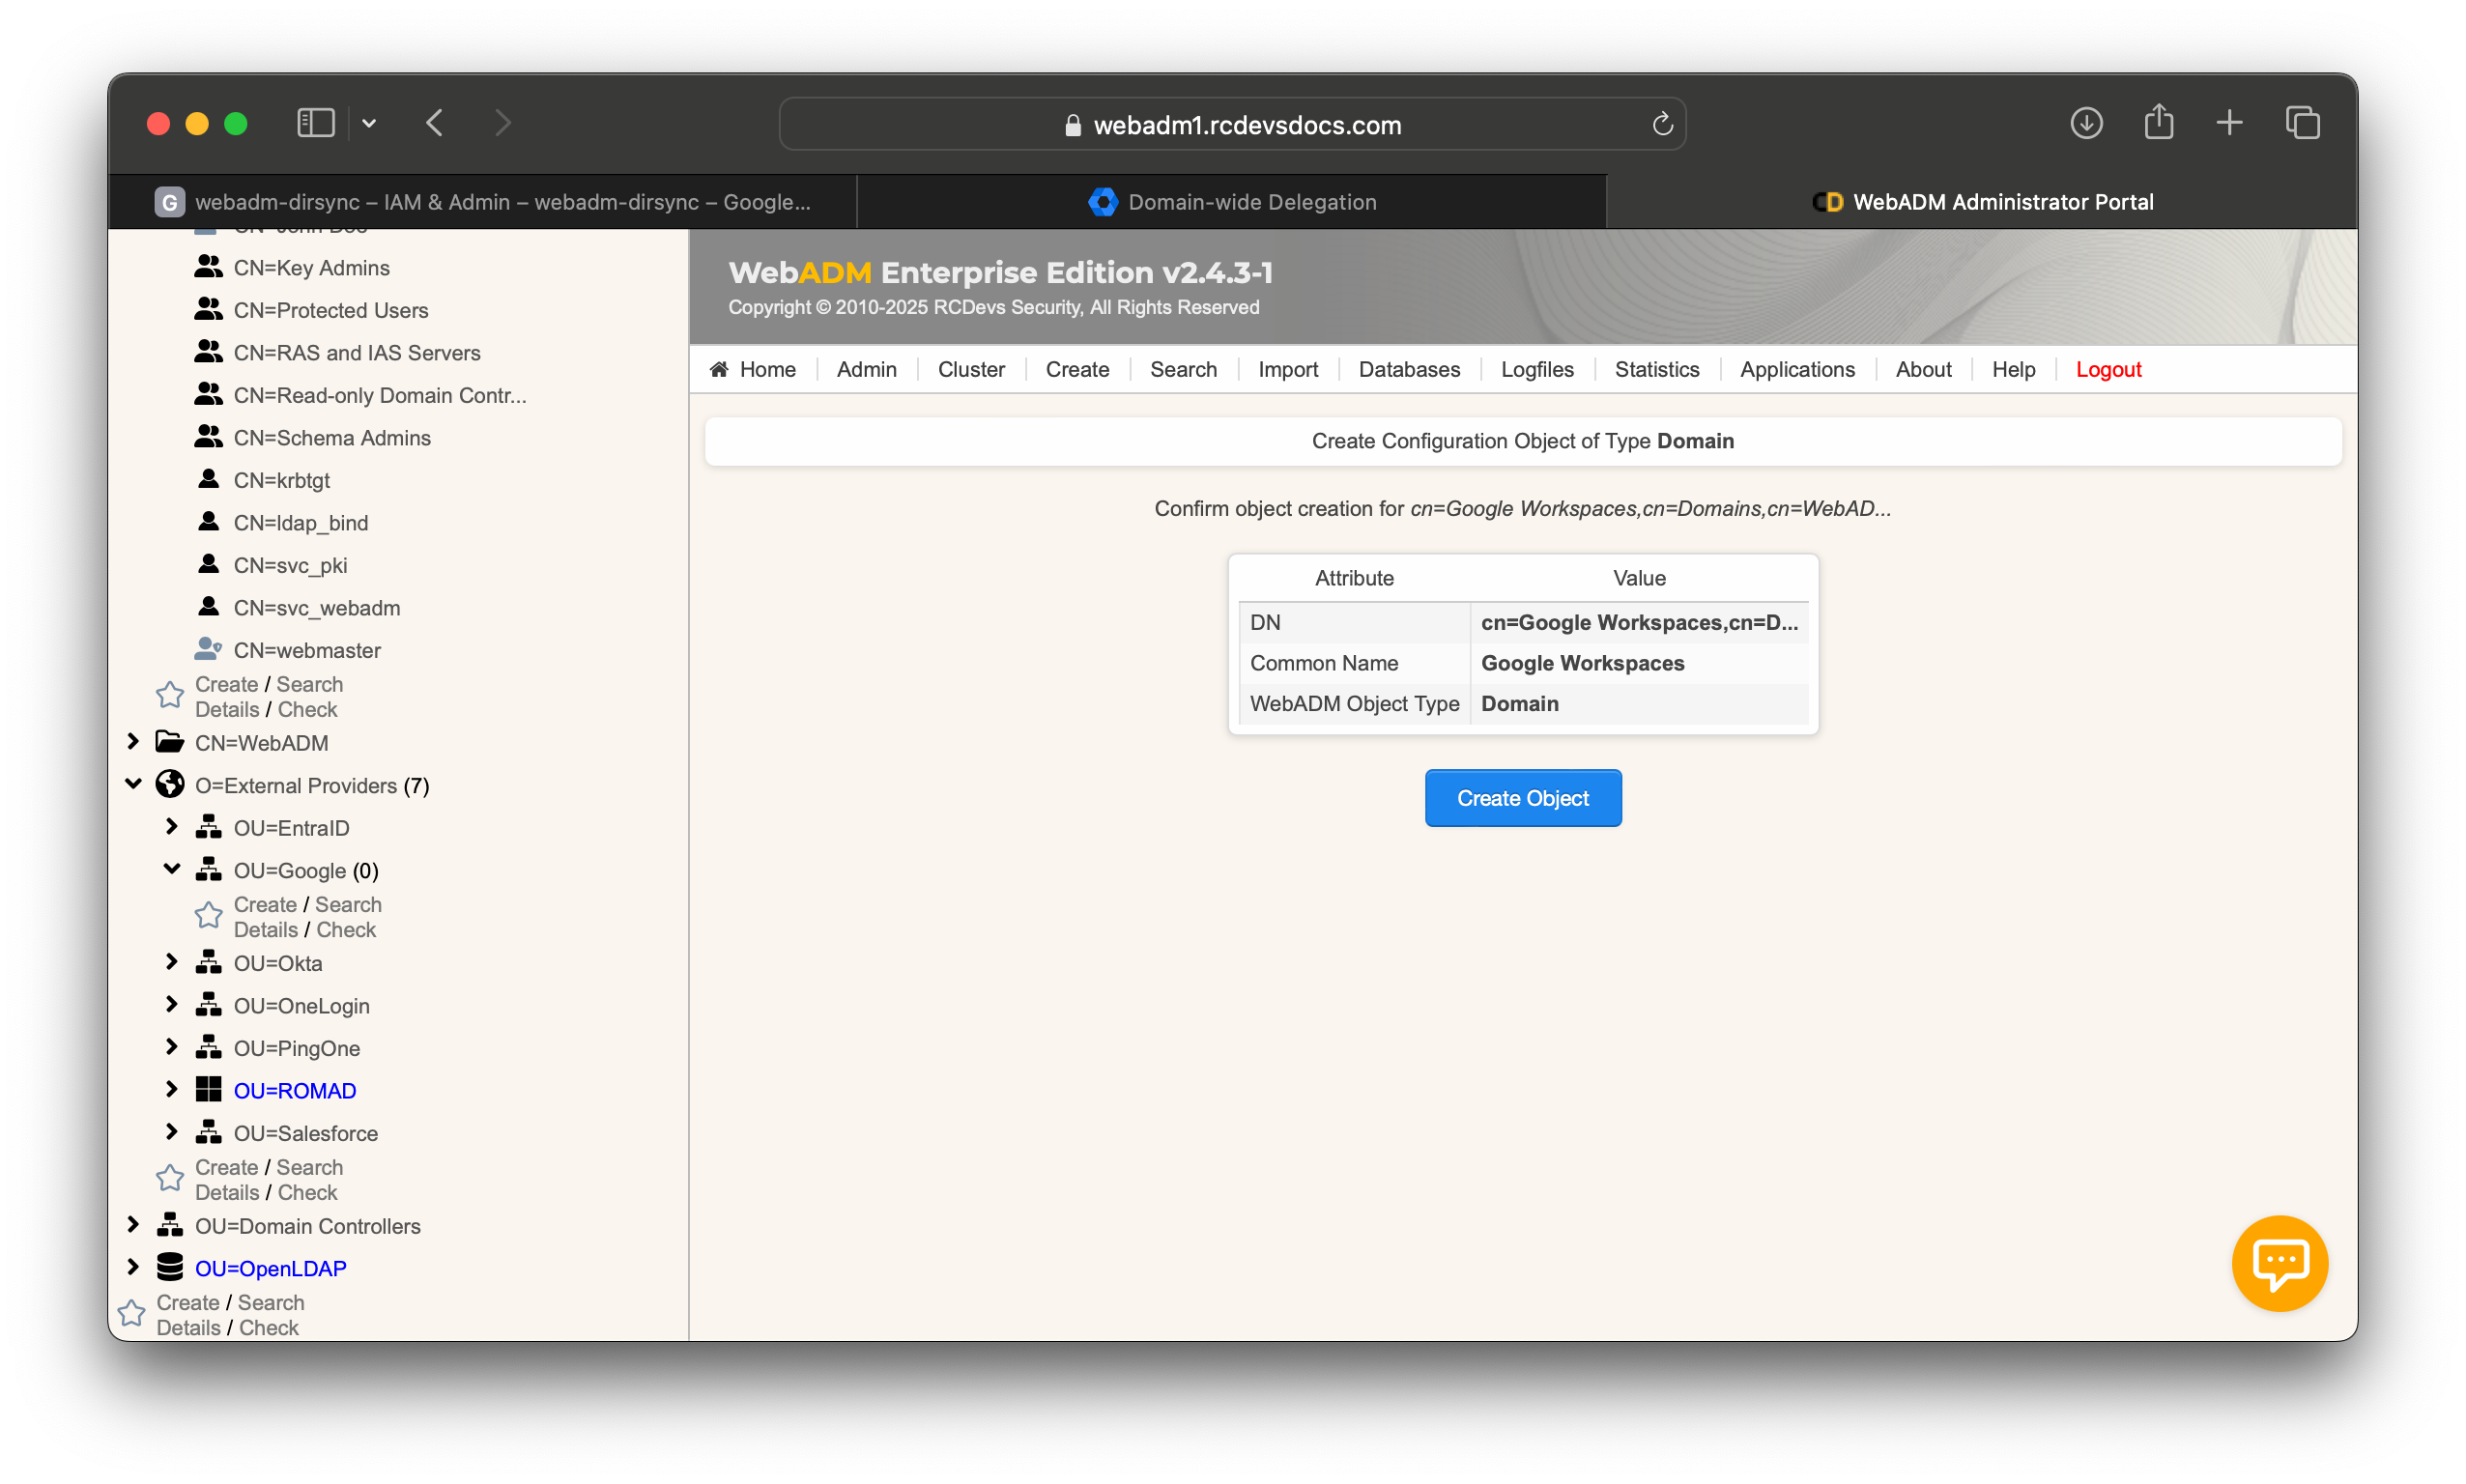Viewport: 2466px width, 1484px height.
Task: Collapse the O=External Providers node
Action: pos(133,784)
